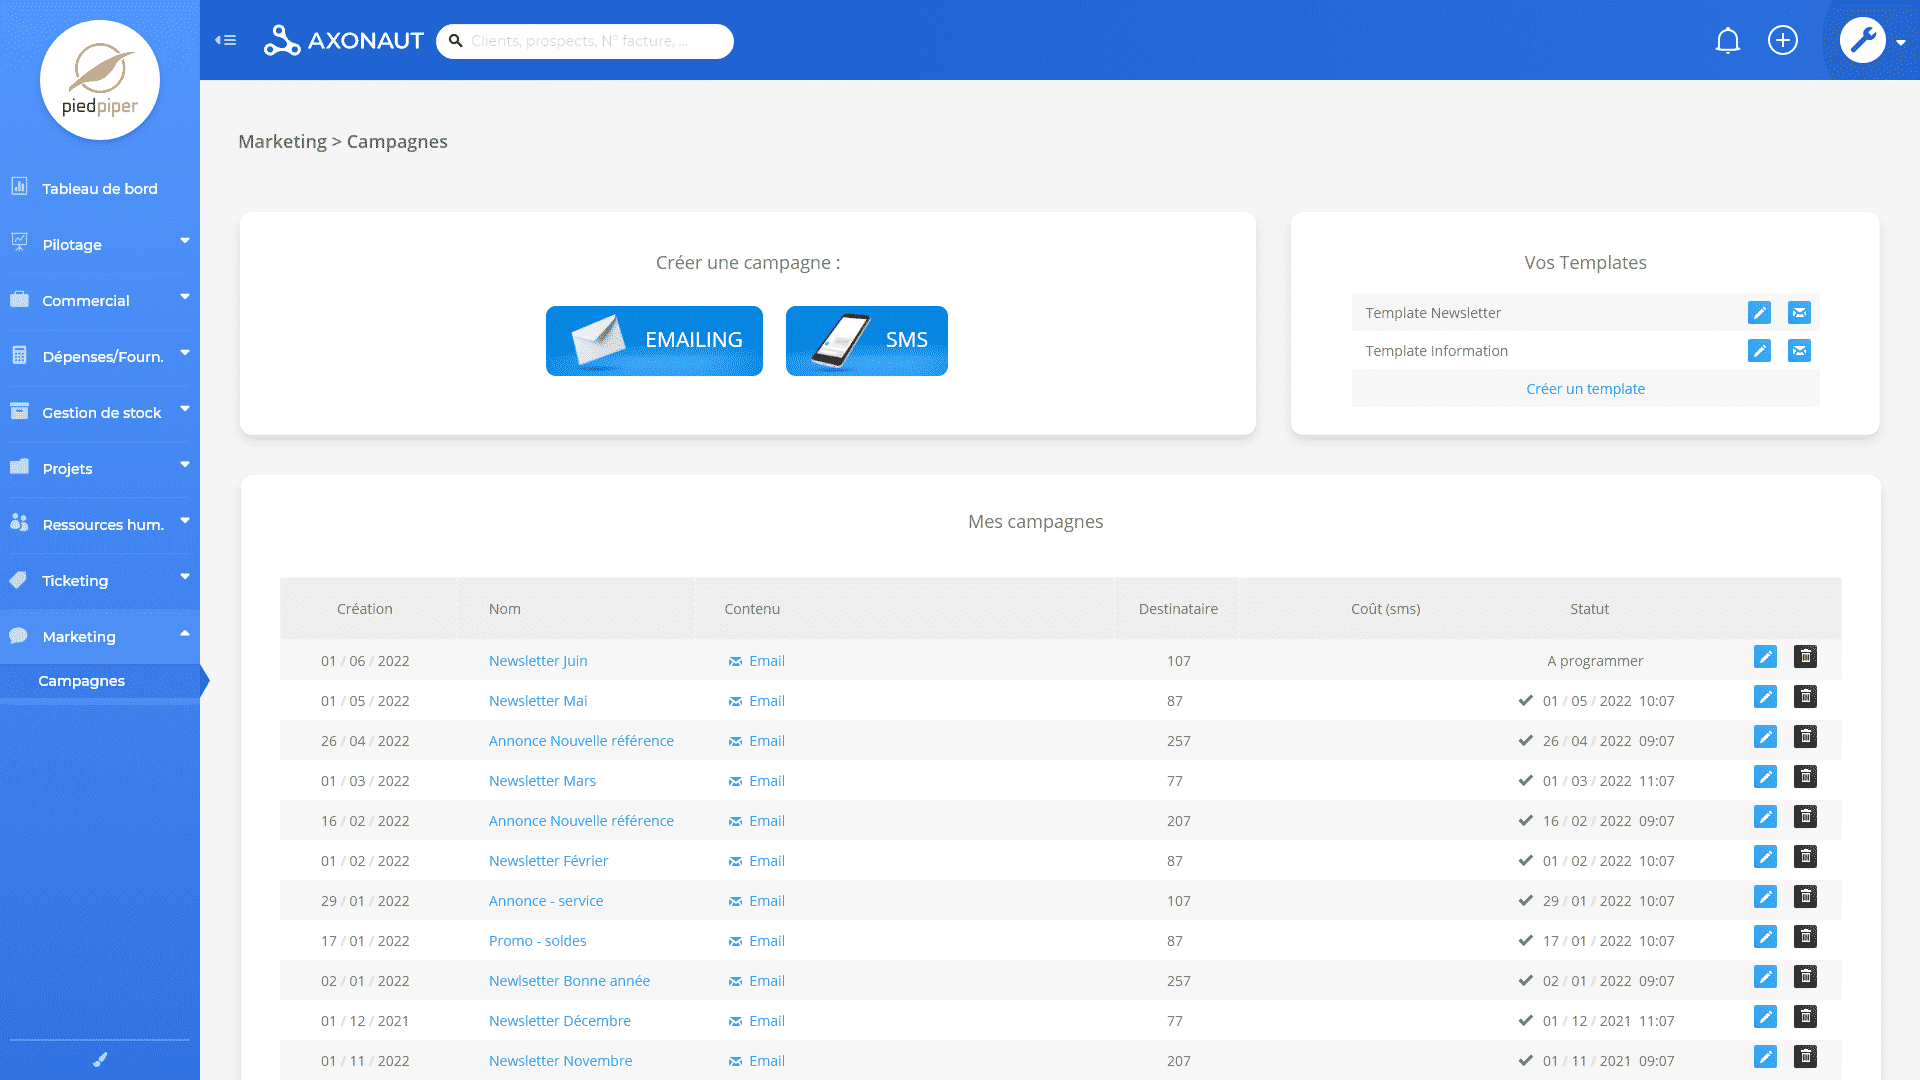
Task: Send Template Information via envelope icon
Action: [x=1798, y=351]
